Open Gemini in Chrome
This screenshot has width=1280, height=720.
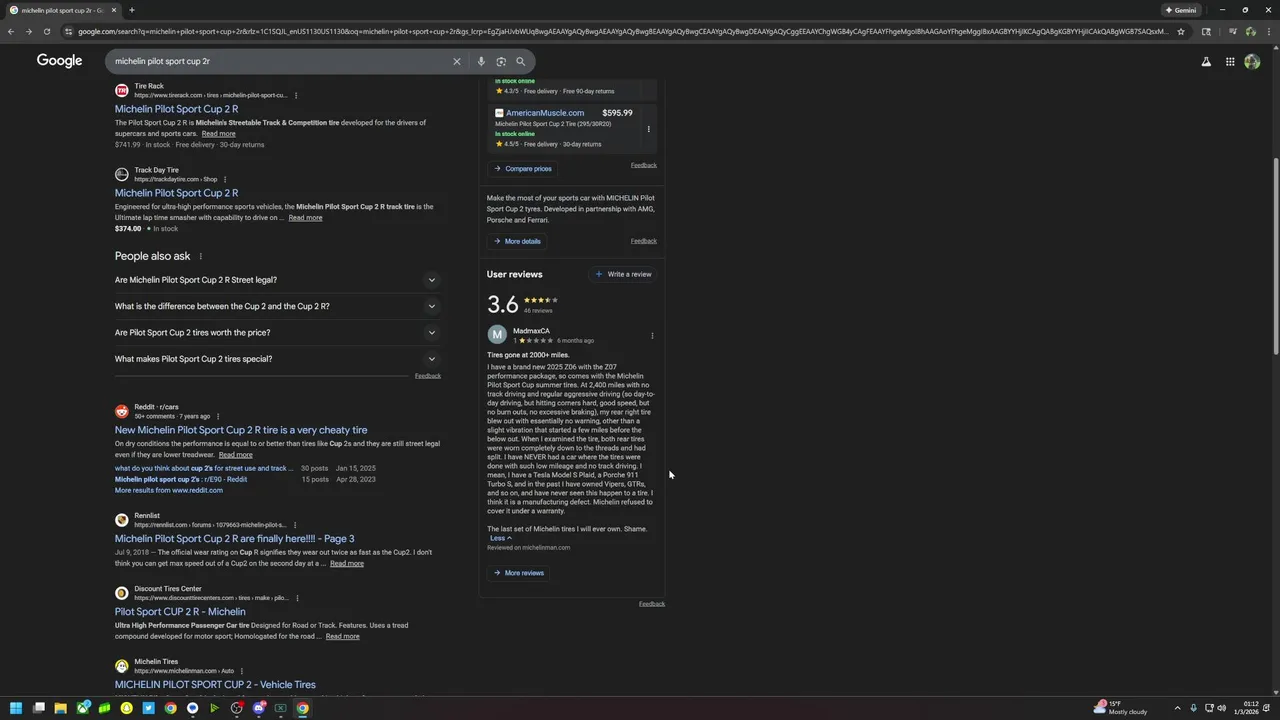coord(1181,10)
